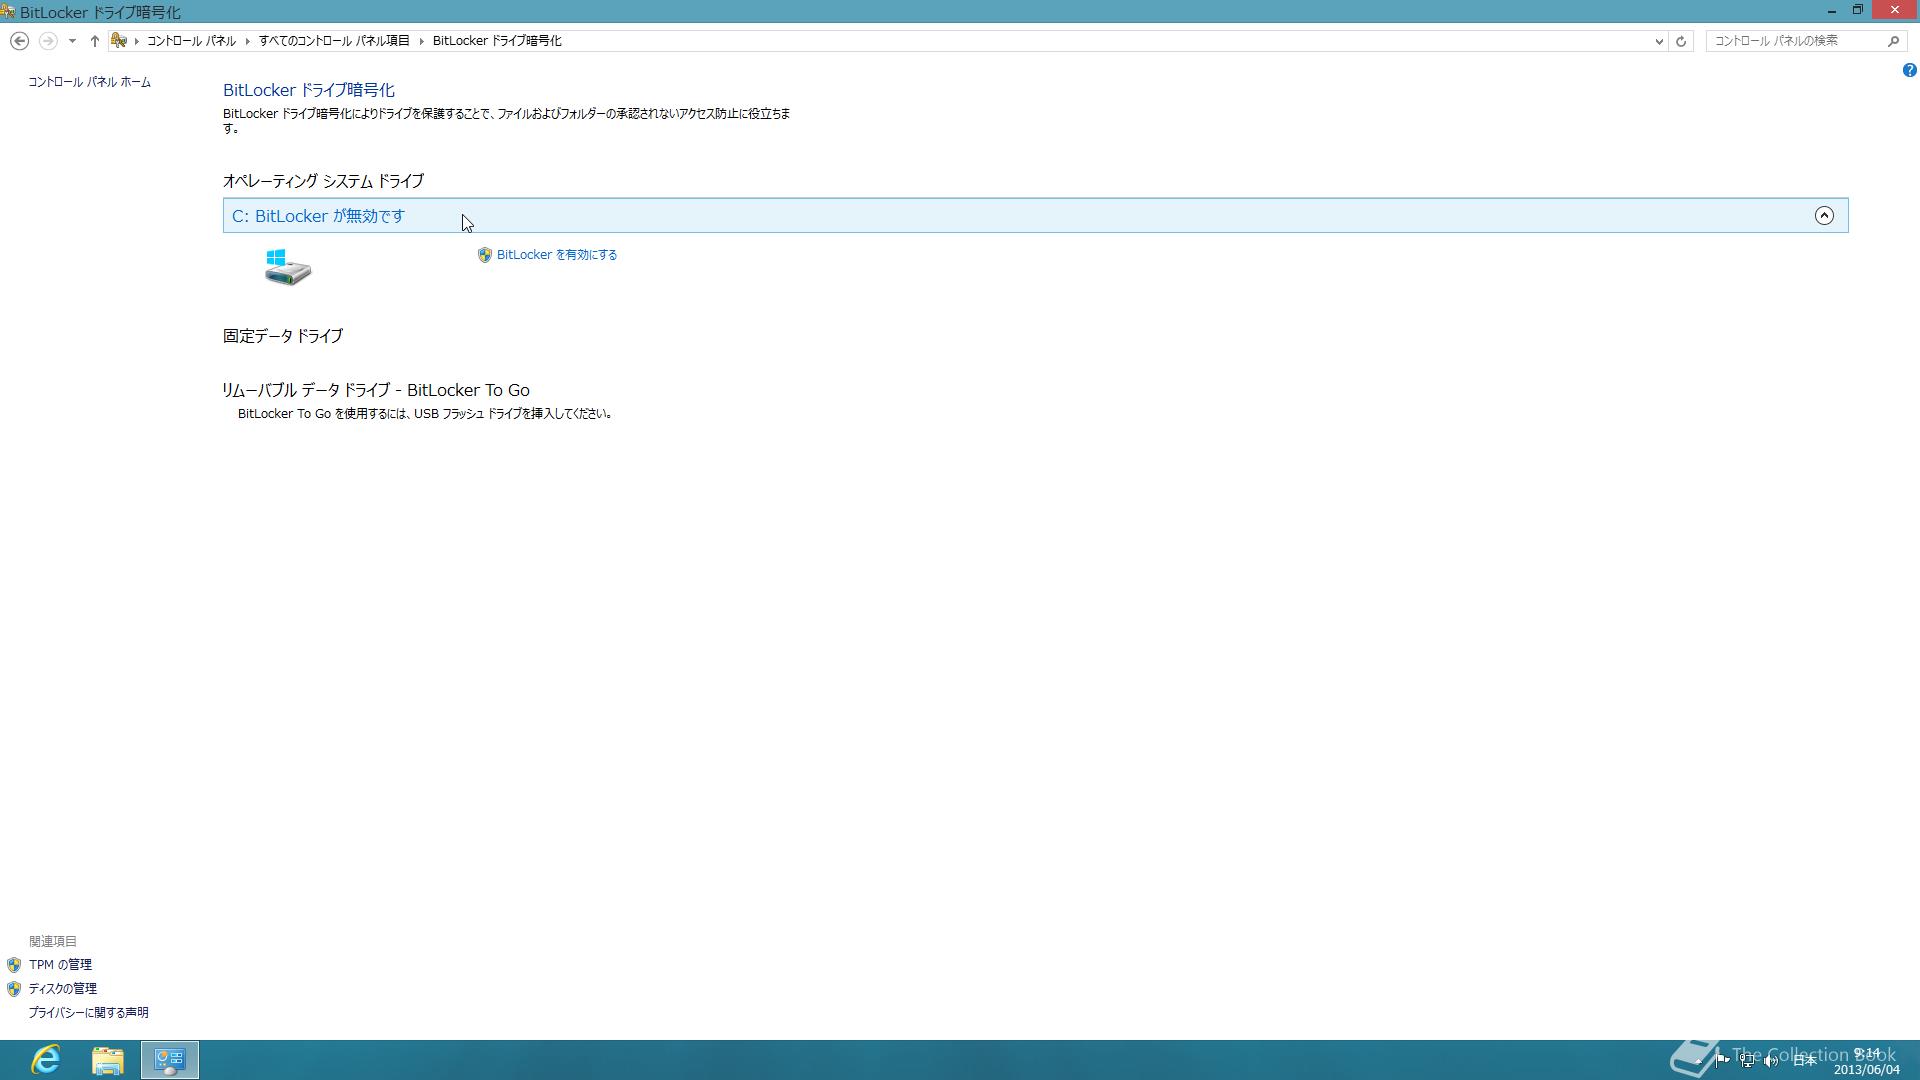Image resolution: width=1920 pixels, height=1080 pixels.
Task: Select the C: BitLocker が無効です header
Action: (x=1035, y=216)
